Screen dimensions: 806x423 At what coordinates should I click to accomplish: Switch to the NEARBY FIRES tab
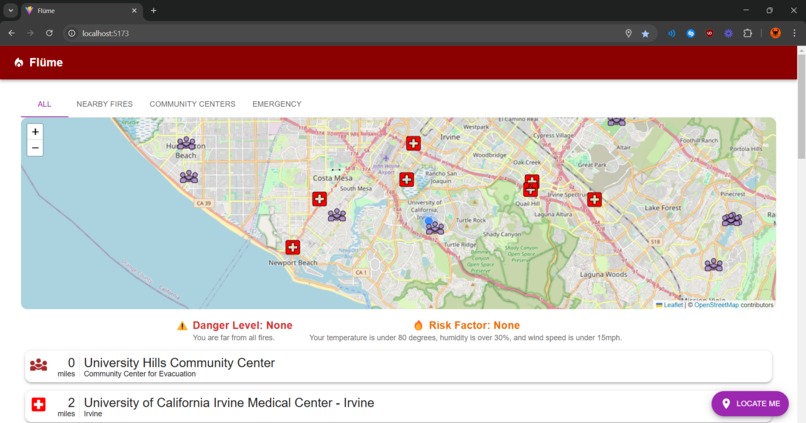pos(104,104)
